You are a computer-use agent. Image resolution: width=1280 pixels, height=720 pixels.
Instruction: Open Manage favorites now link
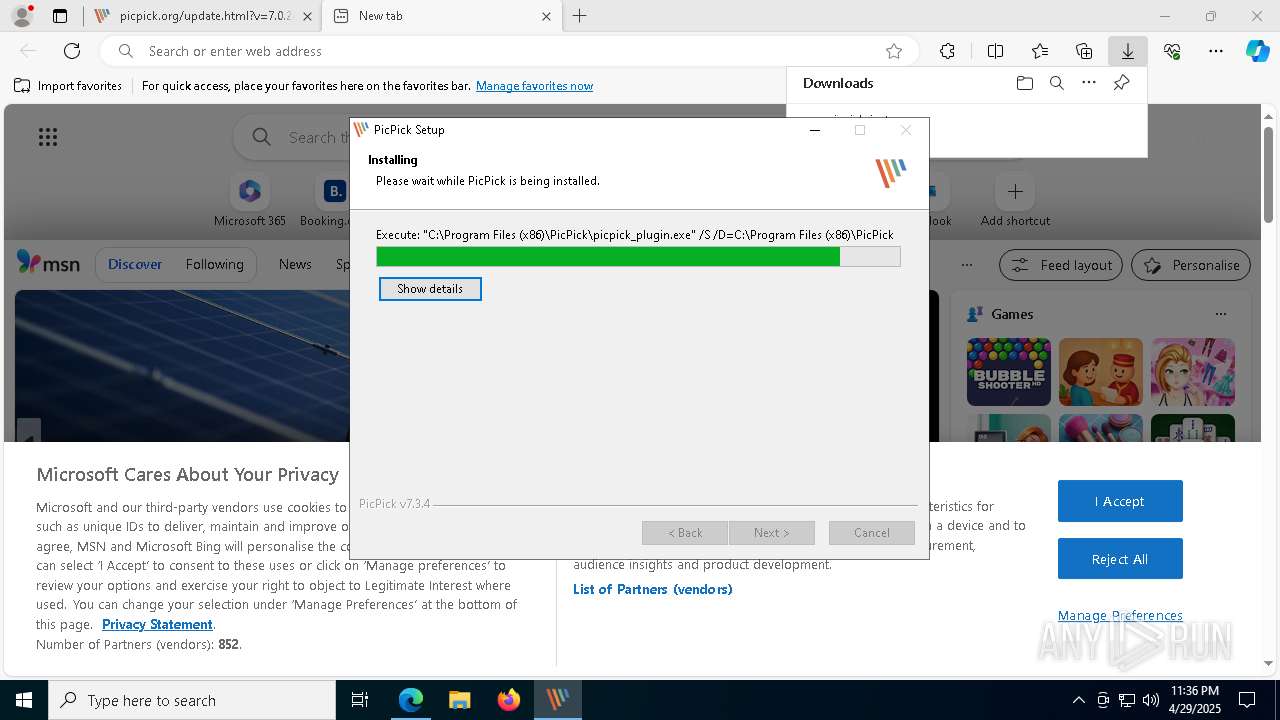pyautogui.click(x=534, y=86)
